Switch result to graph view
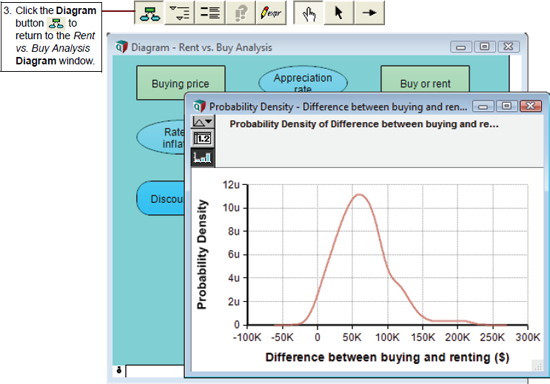Image resolution: width=550 pixels, height=384 pixels. point(203,157)
